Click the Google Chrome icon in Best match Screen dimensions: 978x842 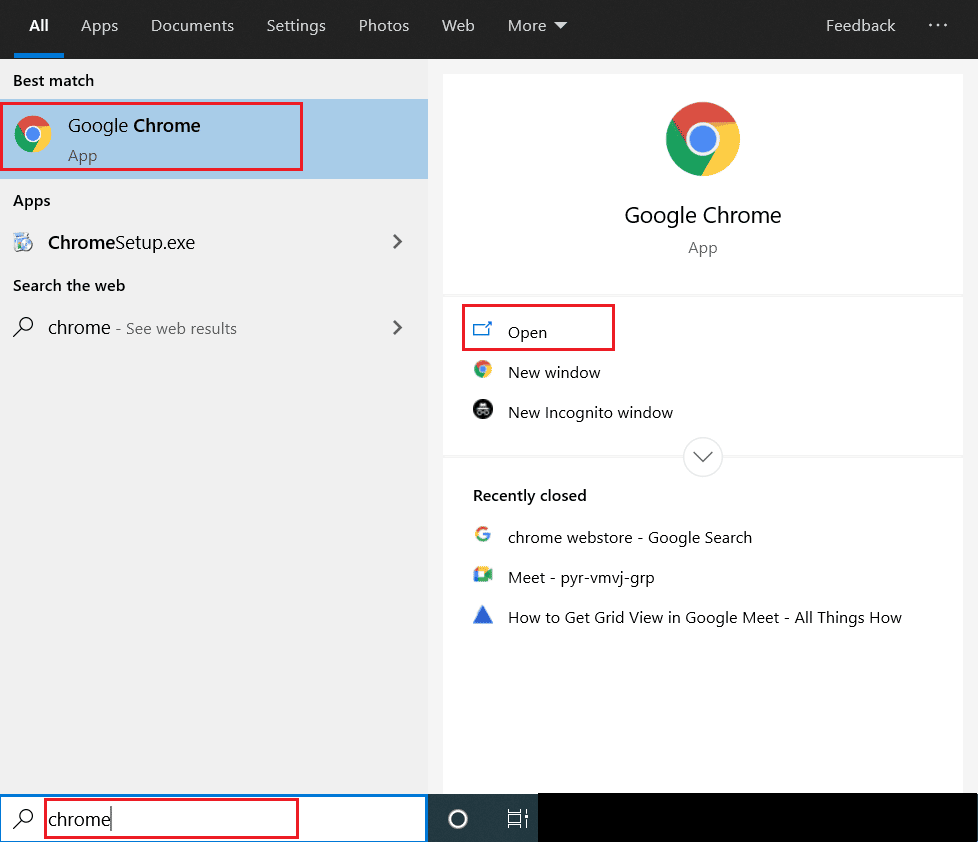33,134
